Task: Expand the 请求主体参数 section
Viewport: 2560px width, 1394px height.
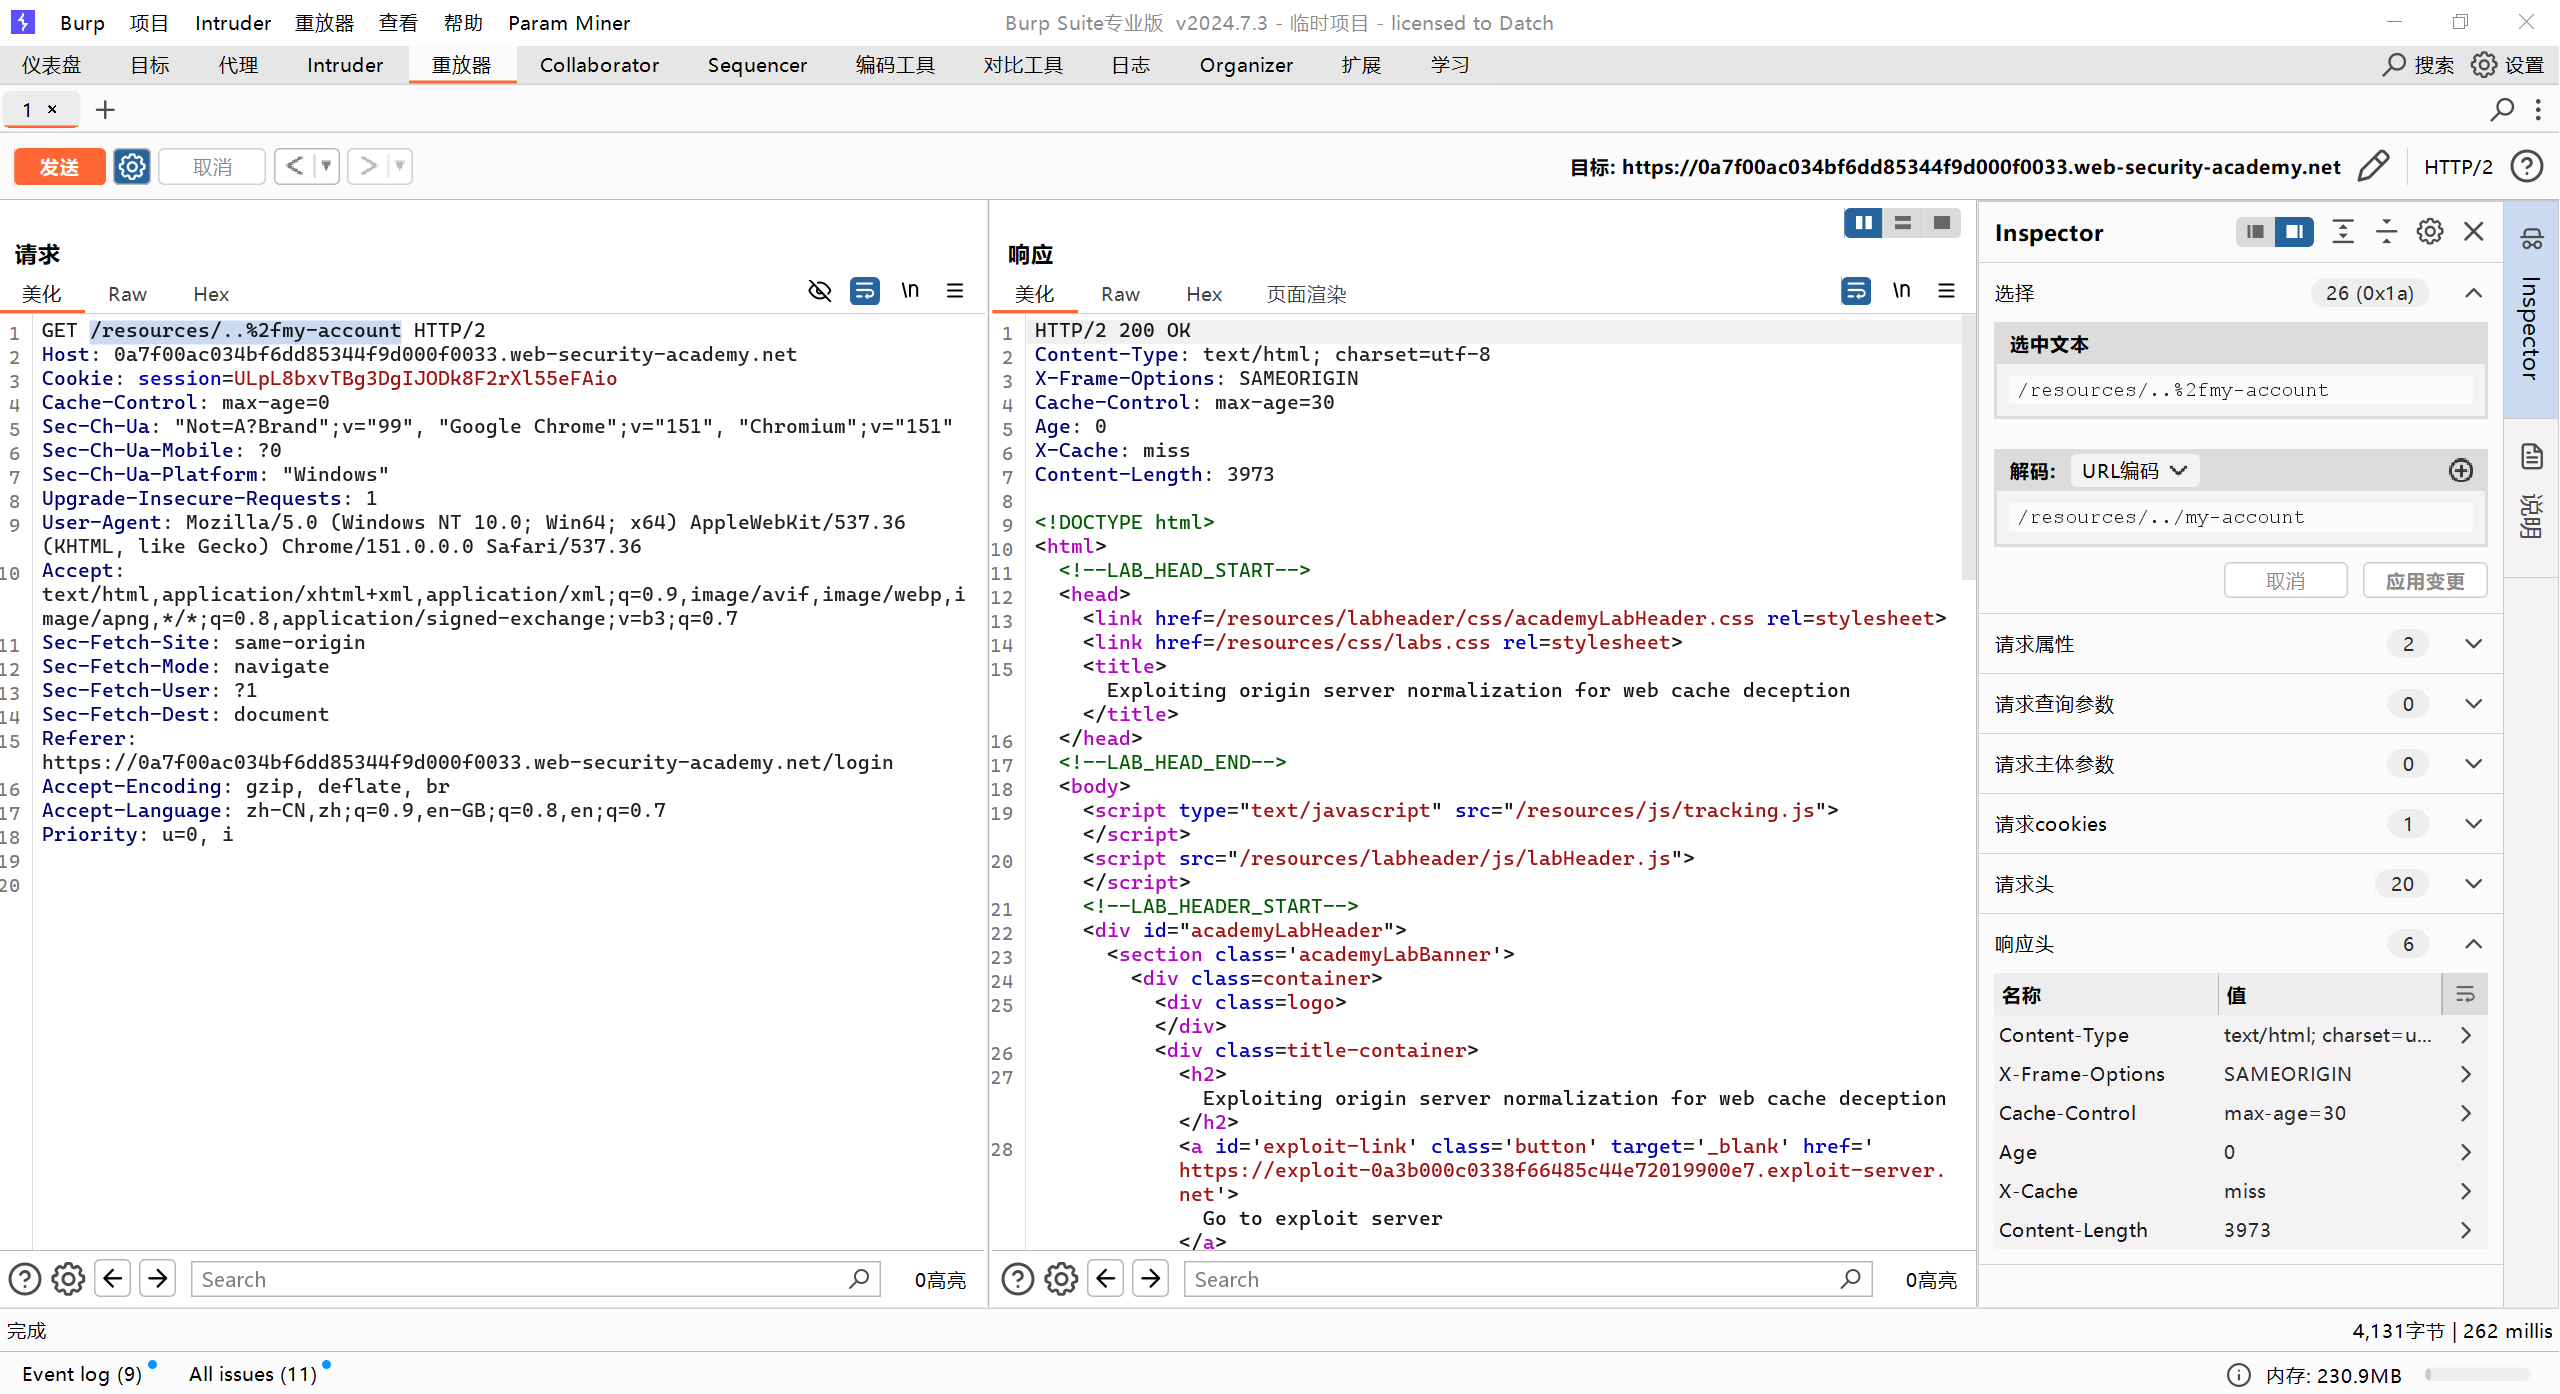Action: click(x=2474, y=764)
